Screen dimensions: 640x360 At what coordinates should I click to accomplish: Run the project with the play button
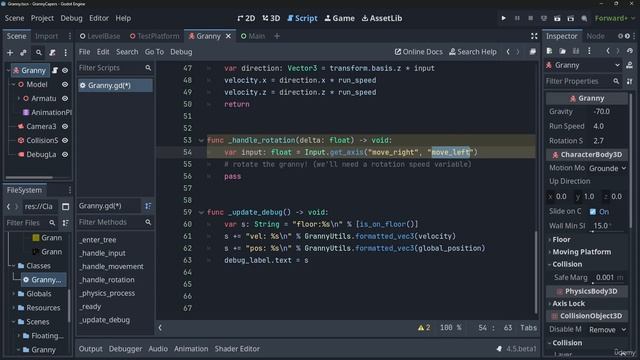tap(503, 18)
